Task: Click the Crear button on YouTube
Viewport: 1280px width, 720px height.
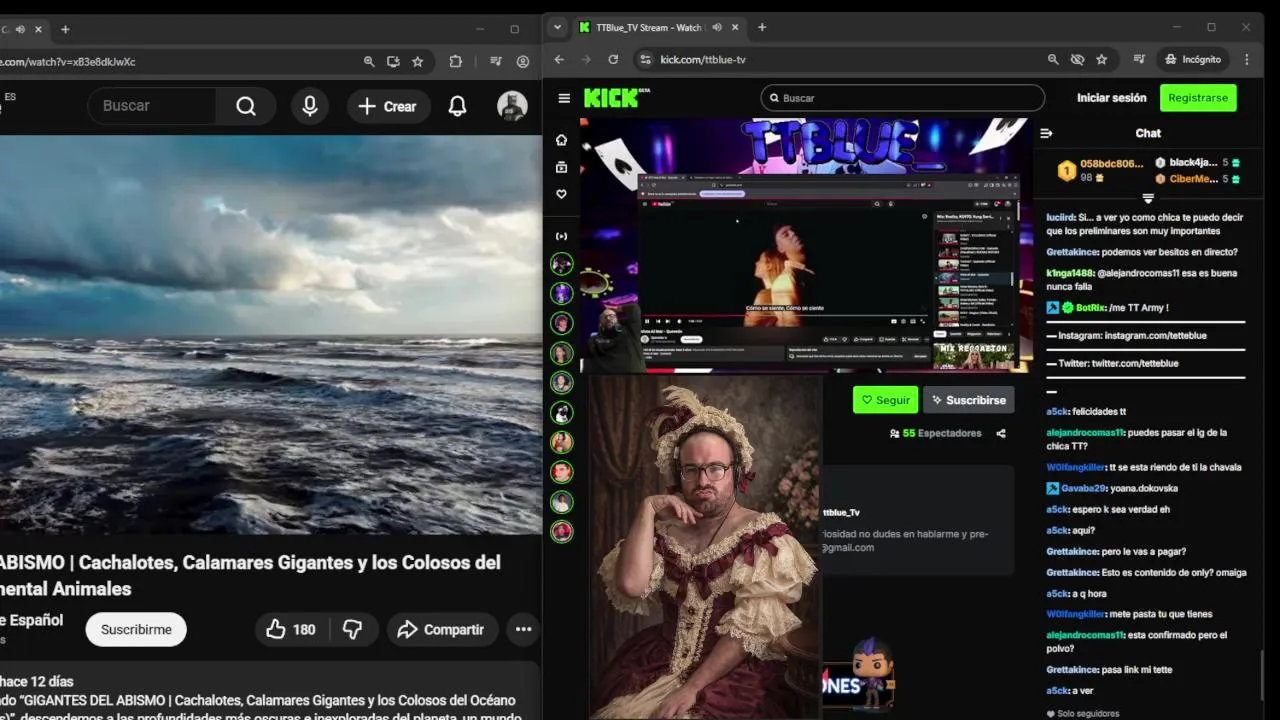Action: pos(388,106)
